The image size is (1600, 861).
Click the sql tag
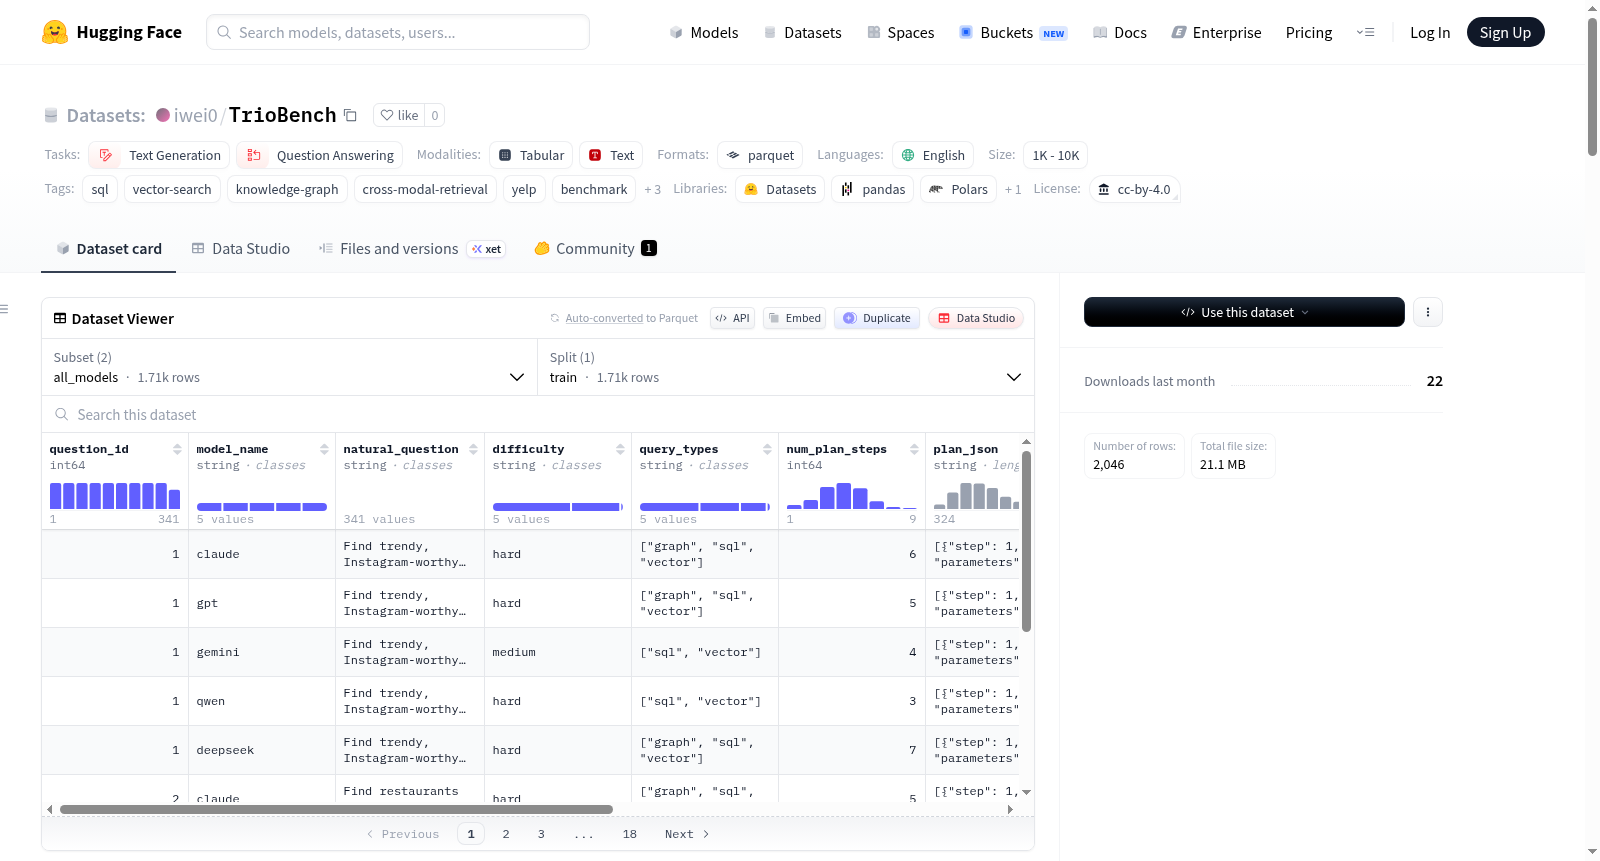100,189
